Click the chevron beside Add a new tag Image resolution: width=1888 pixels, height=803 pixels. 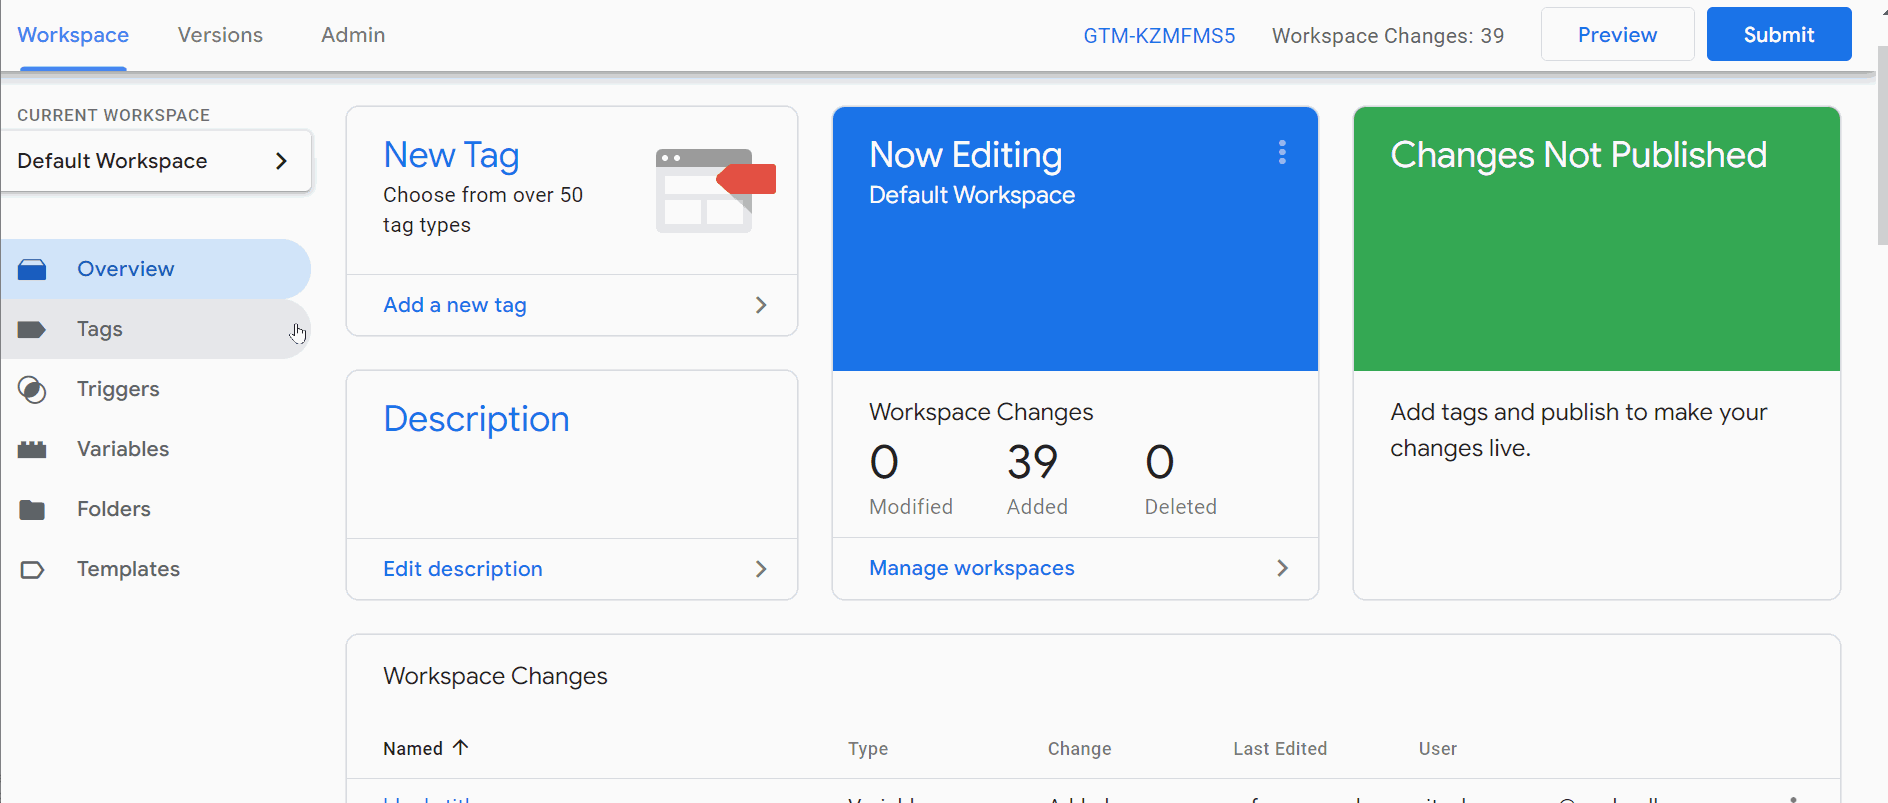[x=761, y=305]
